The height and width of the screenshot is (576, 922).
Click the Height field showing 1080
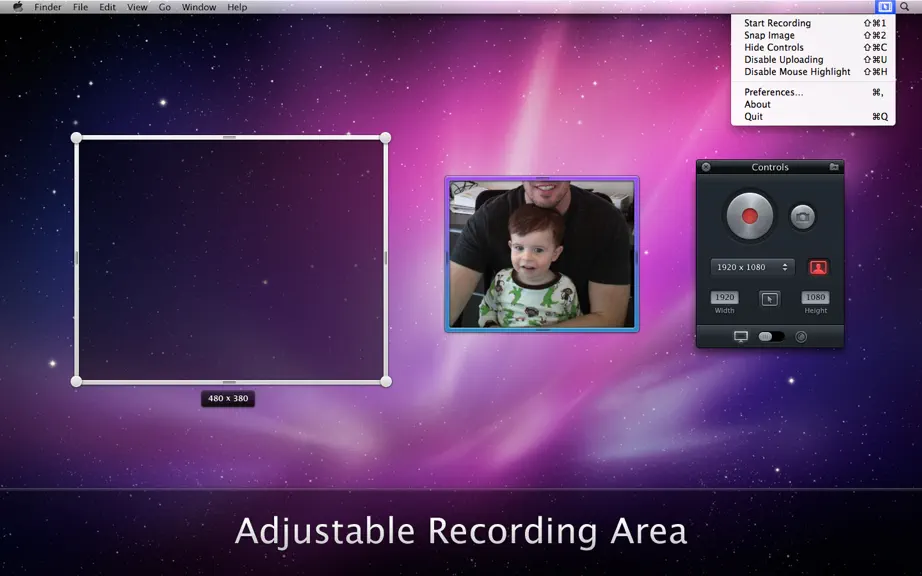click(x=816, y=297)
